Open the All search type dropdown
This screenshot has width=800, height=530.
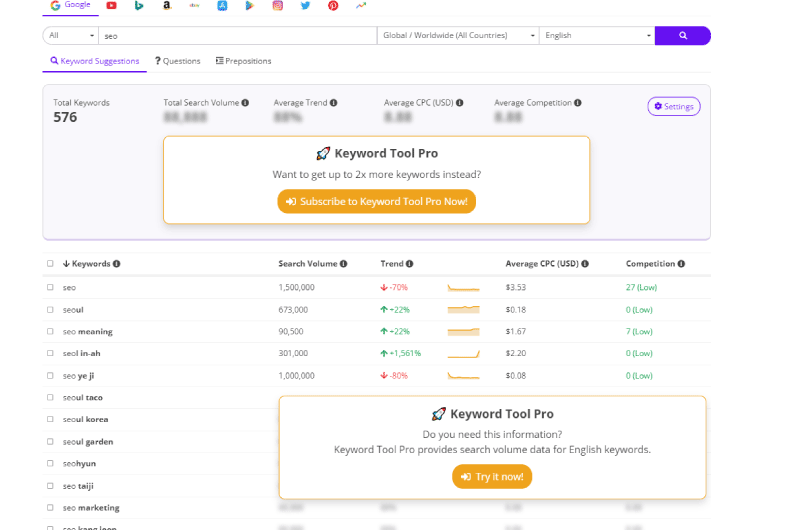click(x=70, y=36)
